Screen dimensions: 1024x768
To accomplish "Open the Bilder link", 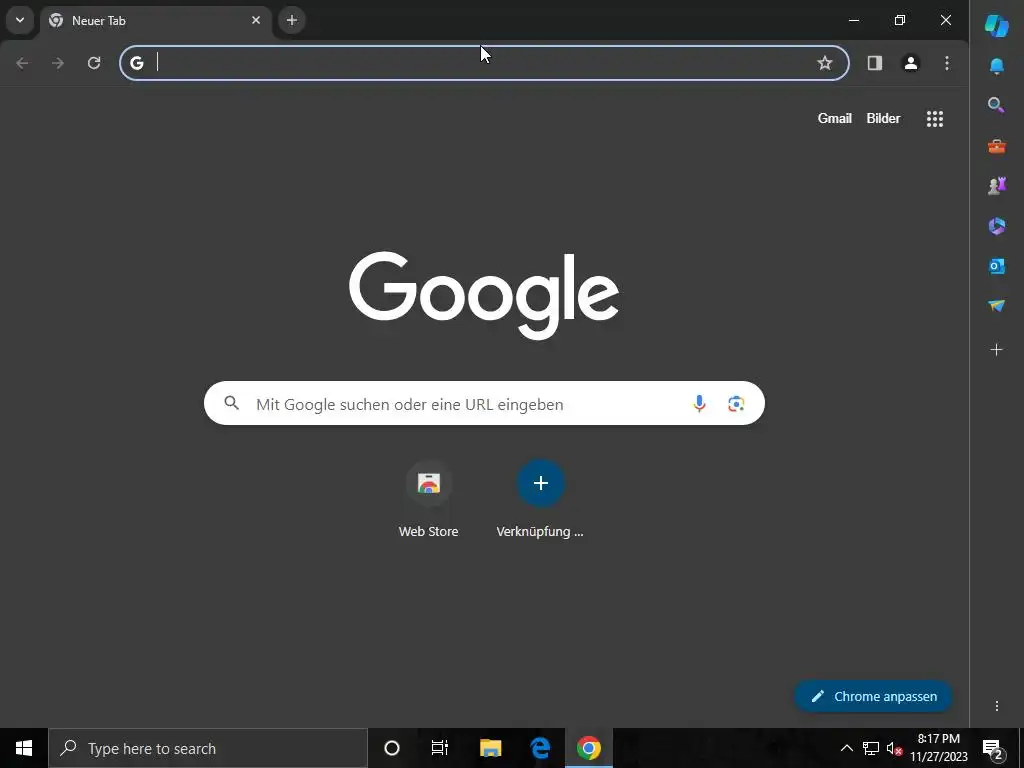I will [883, 118].
